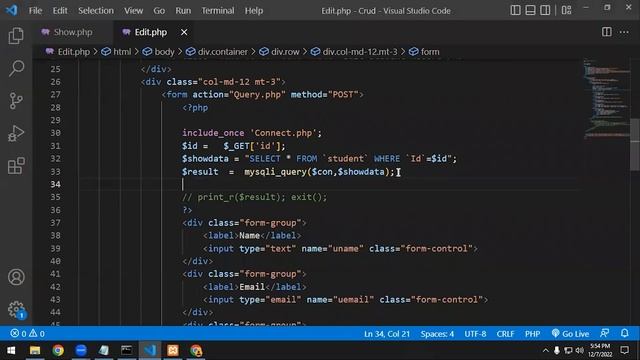This screenshot has height=360, width=640.
Task: Click the input name="uname" line
Action: pyautogui.click(x=340, y=248)
